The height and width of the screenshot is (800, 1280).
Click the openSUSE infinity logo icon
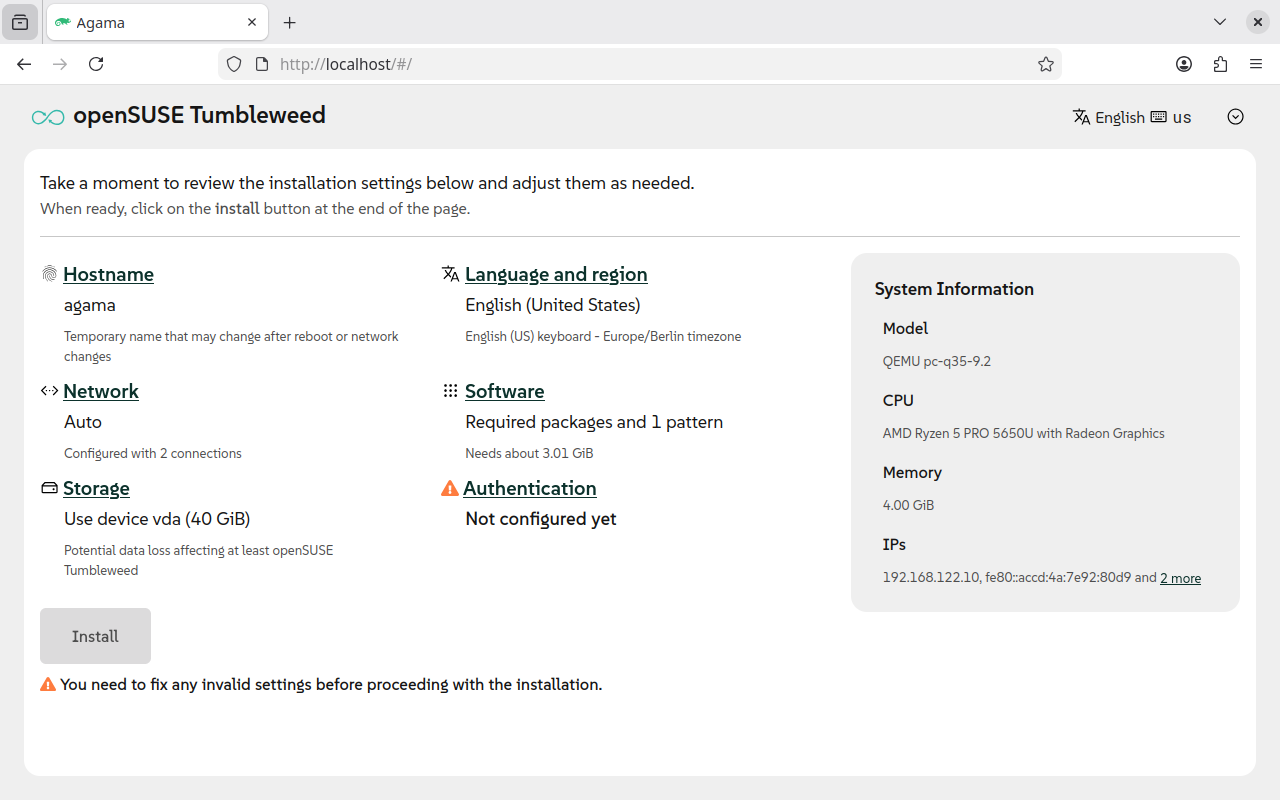coord(48,117)
